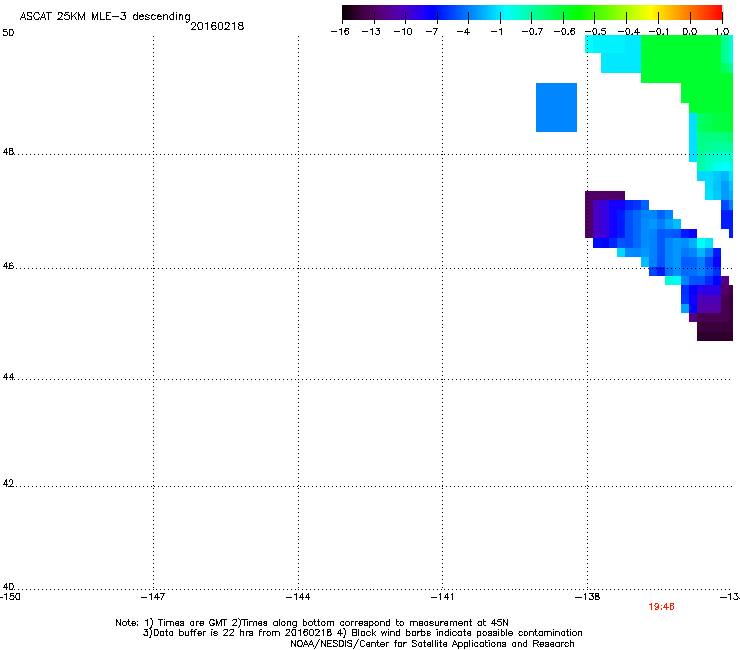Click the yellow section of the color scale bar
Screen dimensions: 740x650
[x=651, y=12]
